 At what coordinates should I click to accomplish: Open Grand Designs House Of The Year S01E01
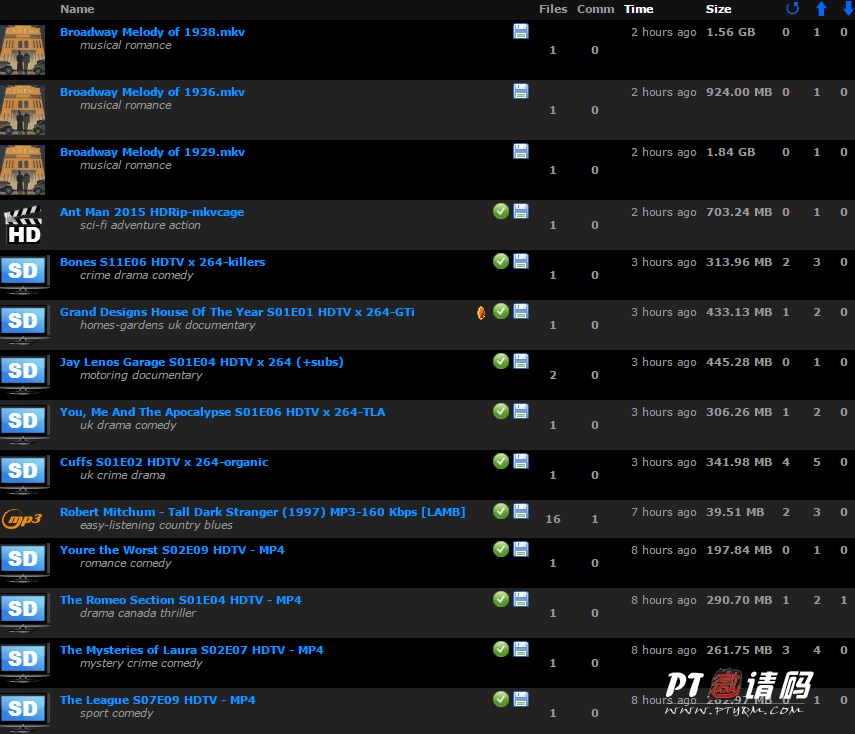[237, 312]
